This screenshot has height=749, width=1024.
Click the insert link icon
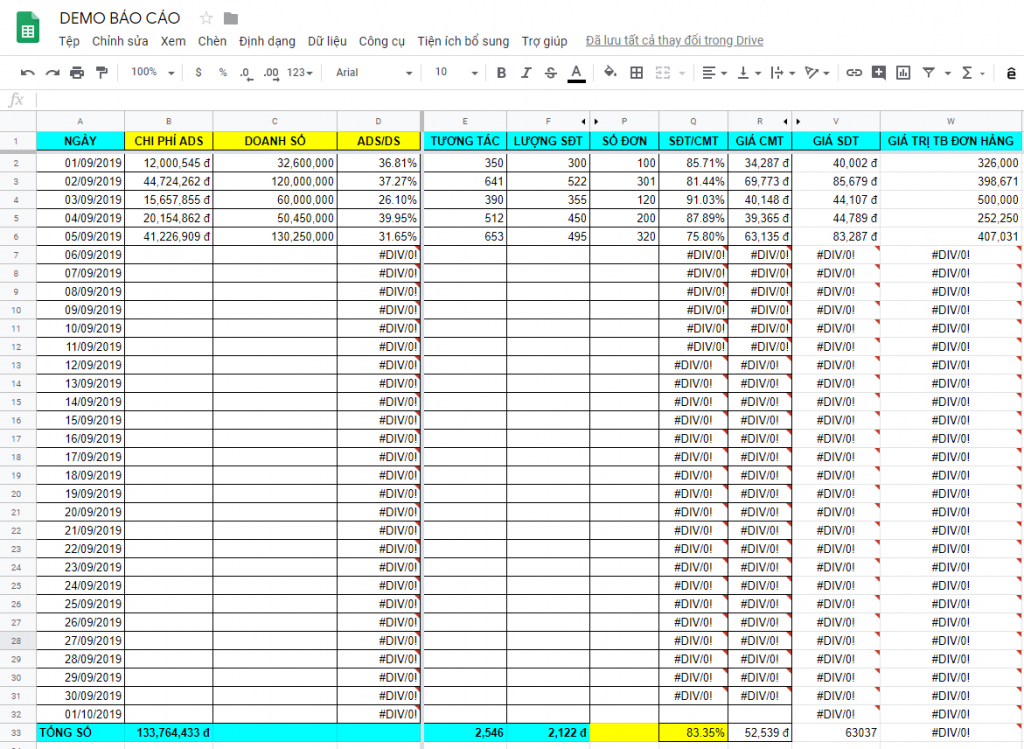854,72
